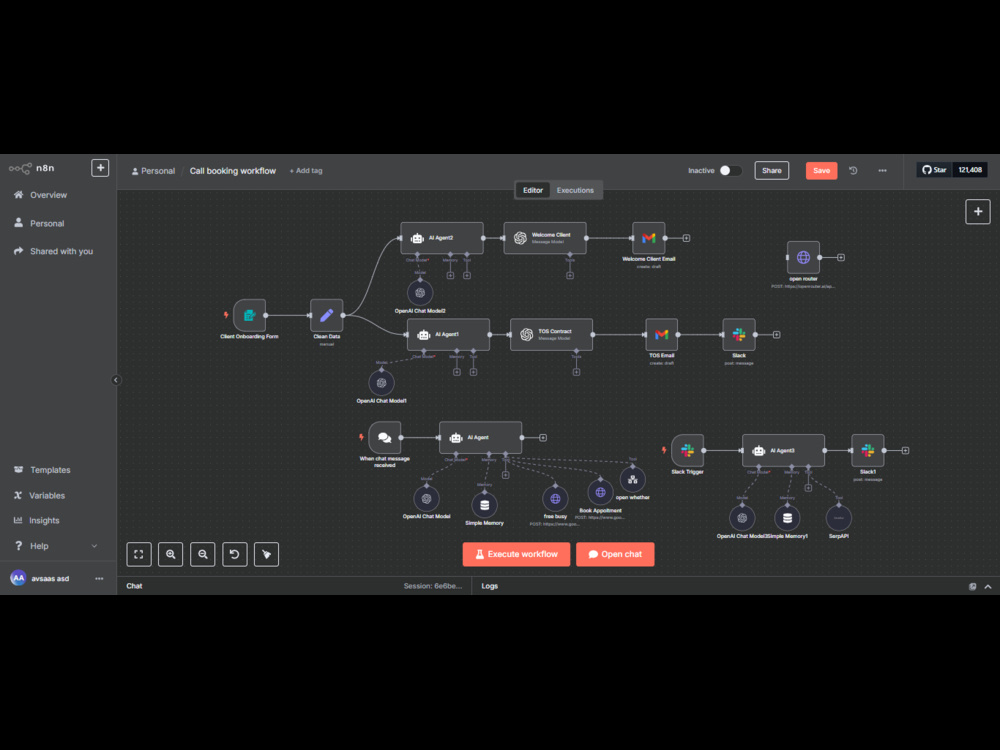Click Add tag link
This screenshot has width=1000, height=750.
[306, 171]
